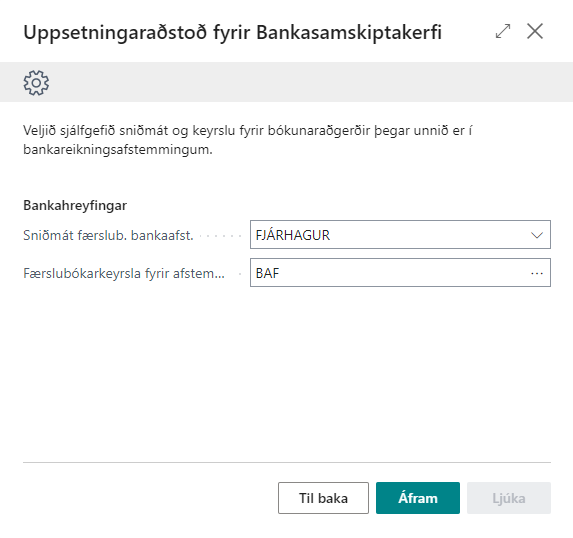This screenshot has width=573, height=538.
Task: Click the FJÁRHAGUR value text
Action: (293, 235)
